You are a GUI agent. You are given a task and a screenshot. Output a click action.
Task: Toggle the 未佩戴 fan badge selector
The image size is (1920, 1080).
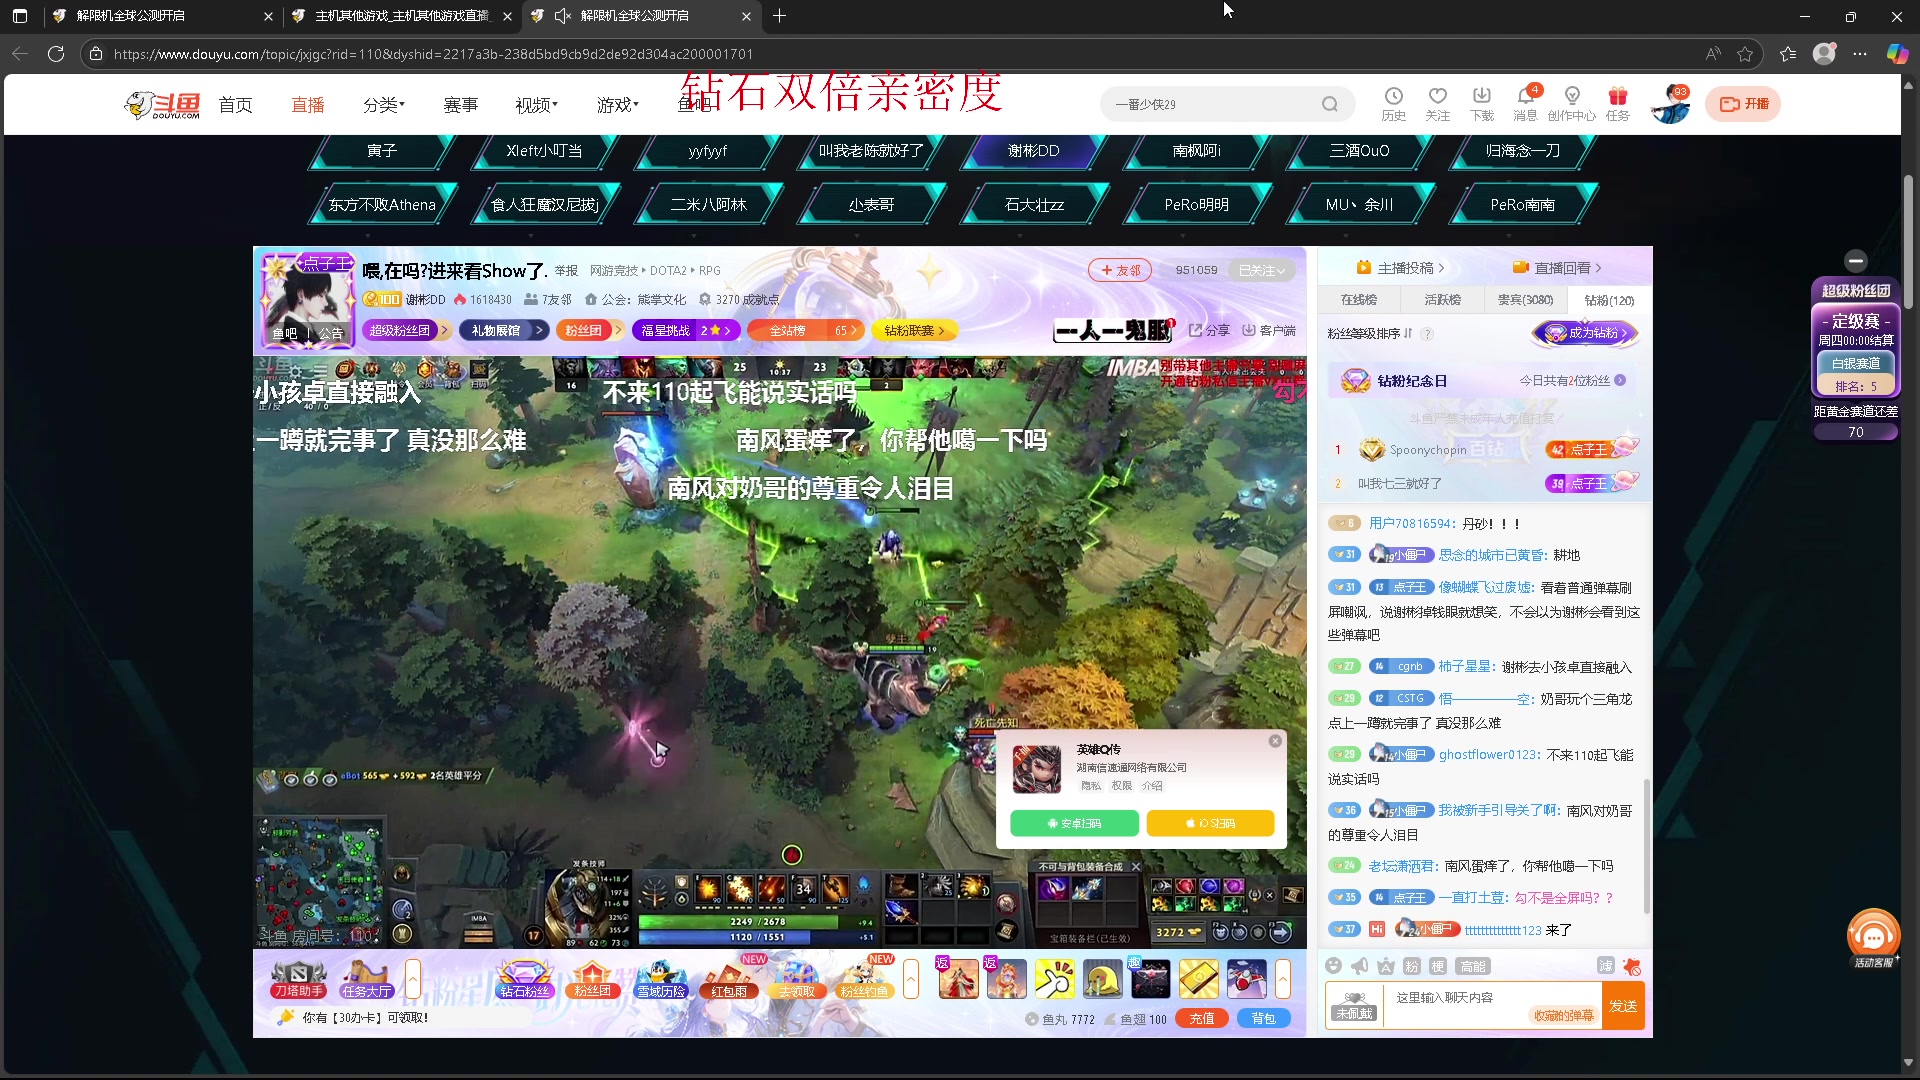pyautogui.click(x=1355, y=1005)
